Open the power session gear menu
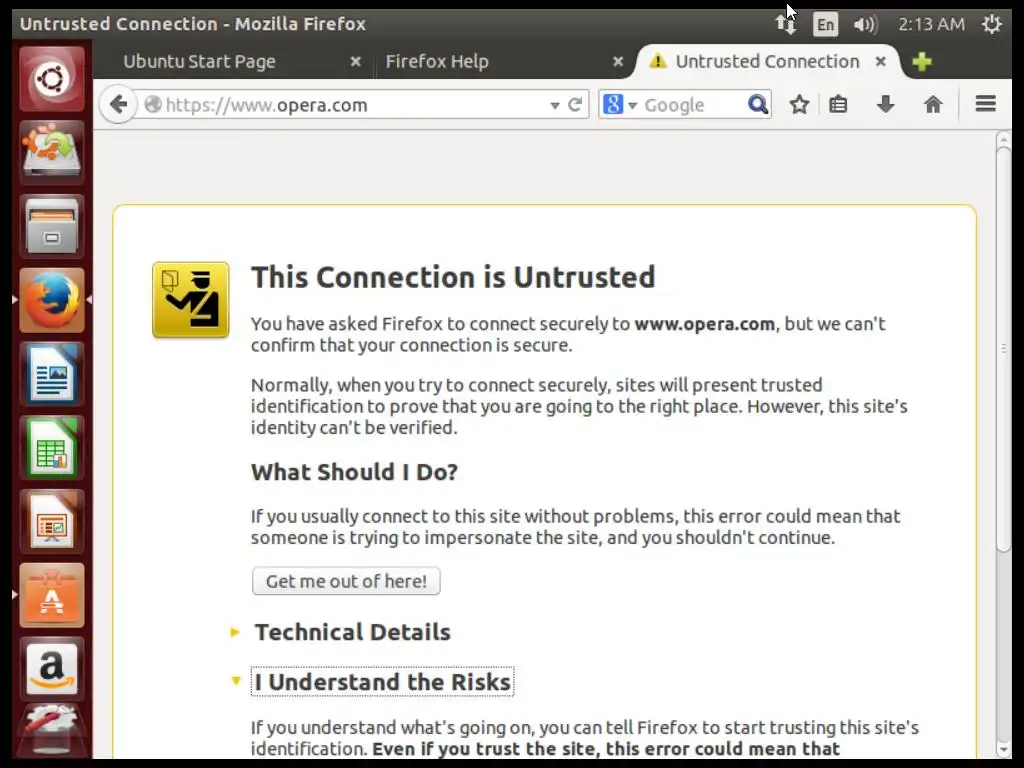 (x=992, y=24)
